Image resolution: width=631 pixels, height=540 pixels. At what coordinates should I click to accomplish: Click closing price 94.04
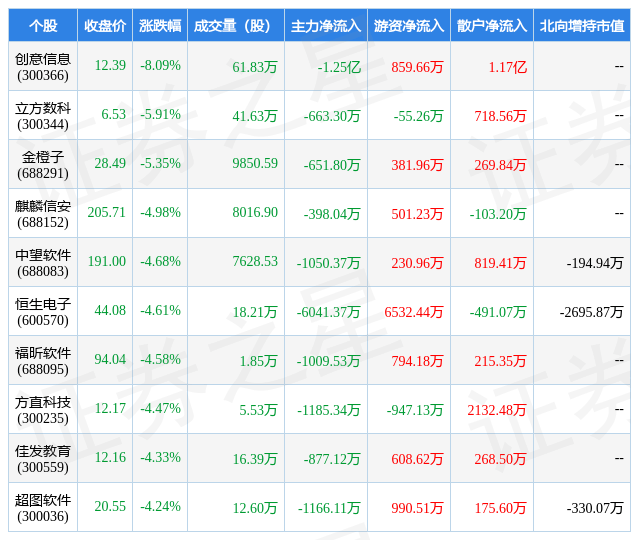point(110,359)
